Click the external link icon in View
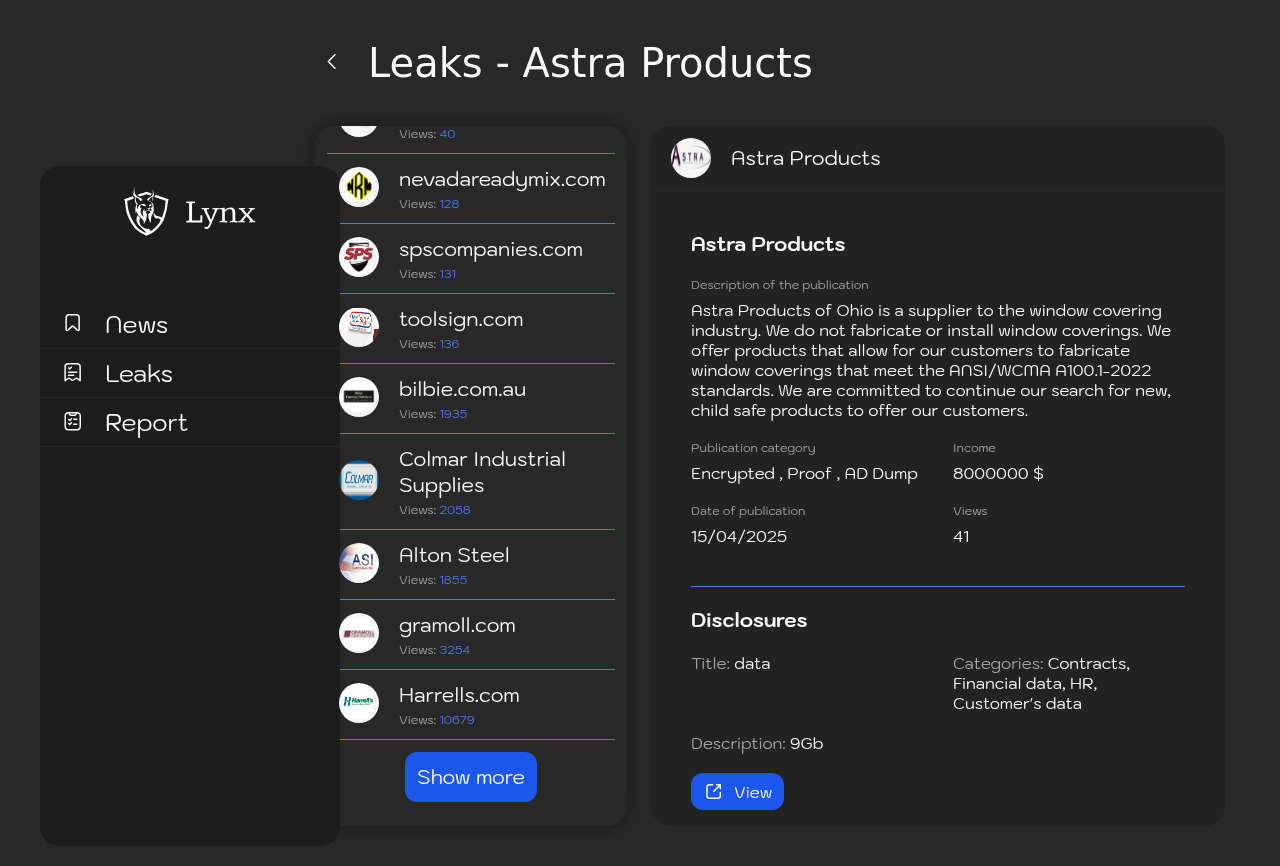 [714, 792]
